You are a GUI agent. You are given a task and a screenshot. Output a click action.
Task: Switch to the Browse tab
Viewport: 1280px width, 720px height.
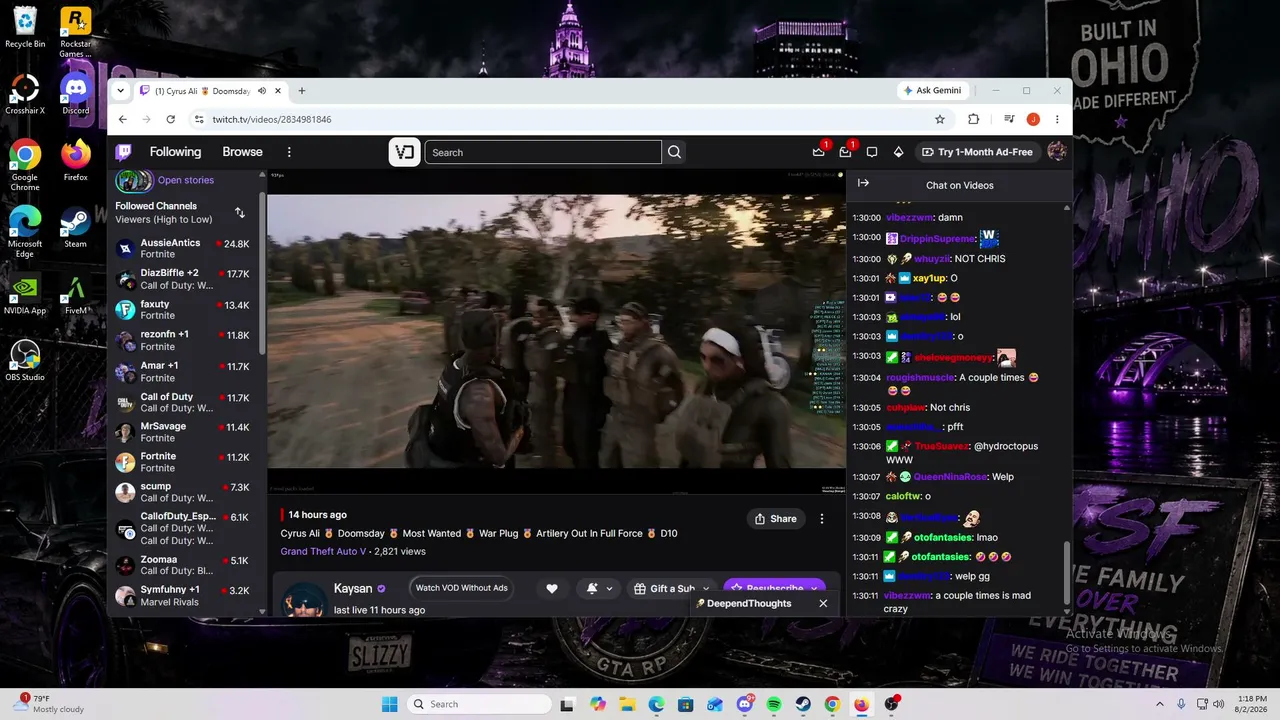pos(242,152)
